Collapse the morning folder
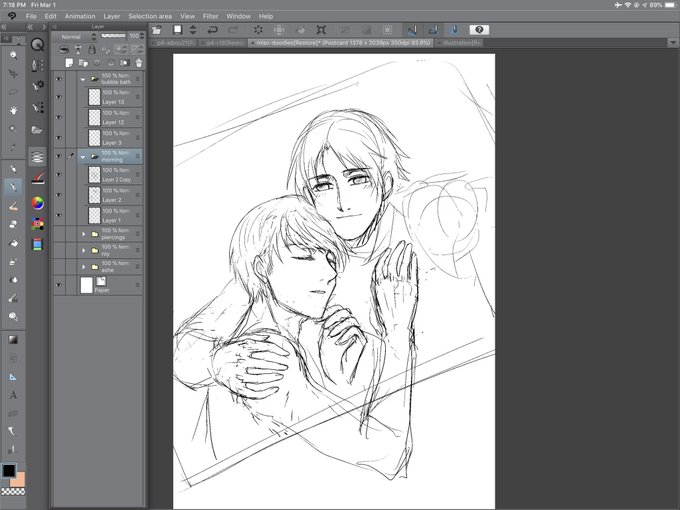This screenshot has width=680, height=510. pyautogui.click(x=83, y=157)
